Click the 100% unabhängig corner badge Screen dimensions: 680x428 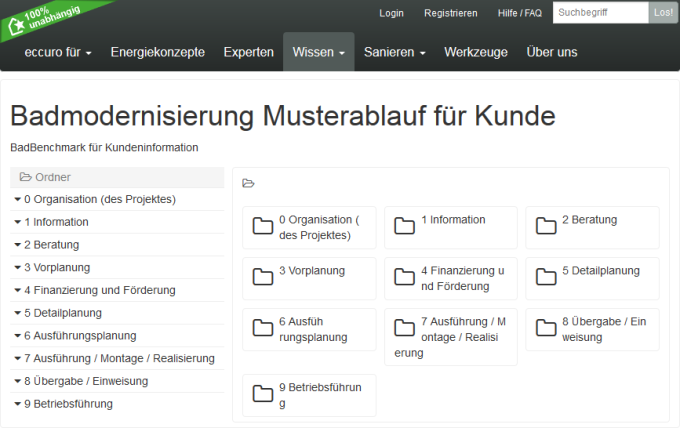[x=40, y=20]
